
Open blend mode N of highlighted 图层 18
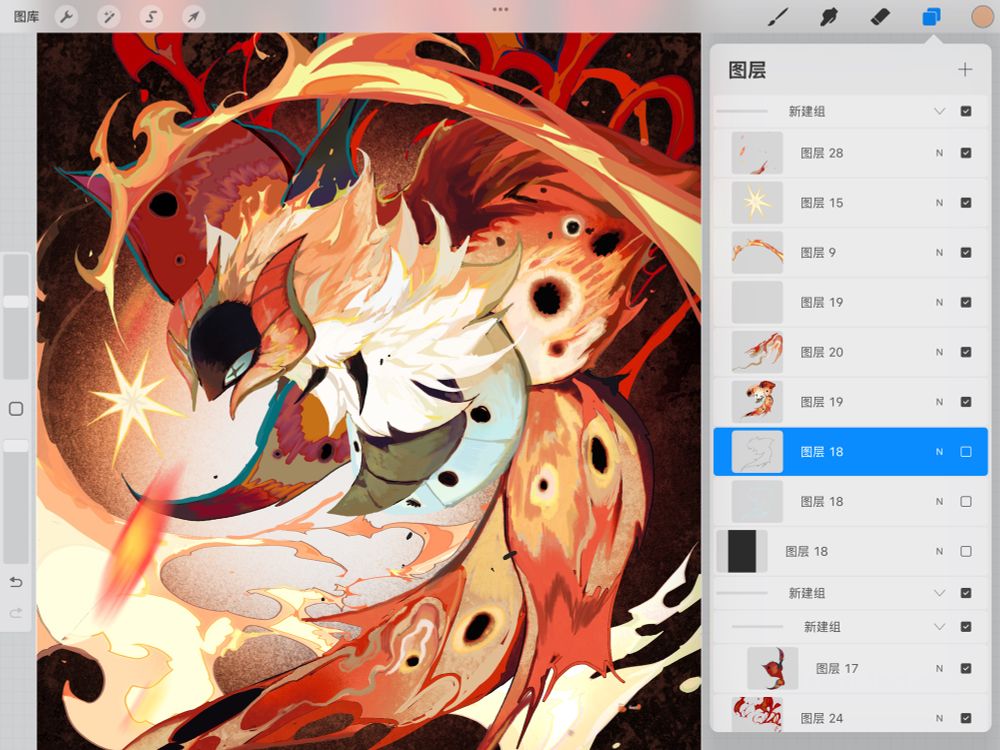[x=939, y=452]
